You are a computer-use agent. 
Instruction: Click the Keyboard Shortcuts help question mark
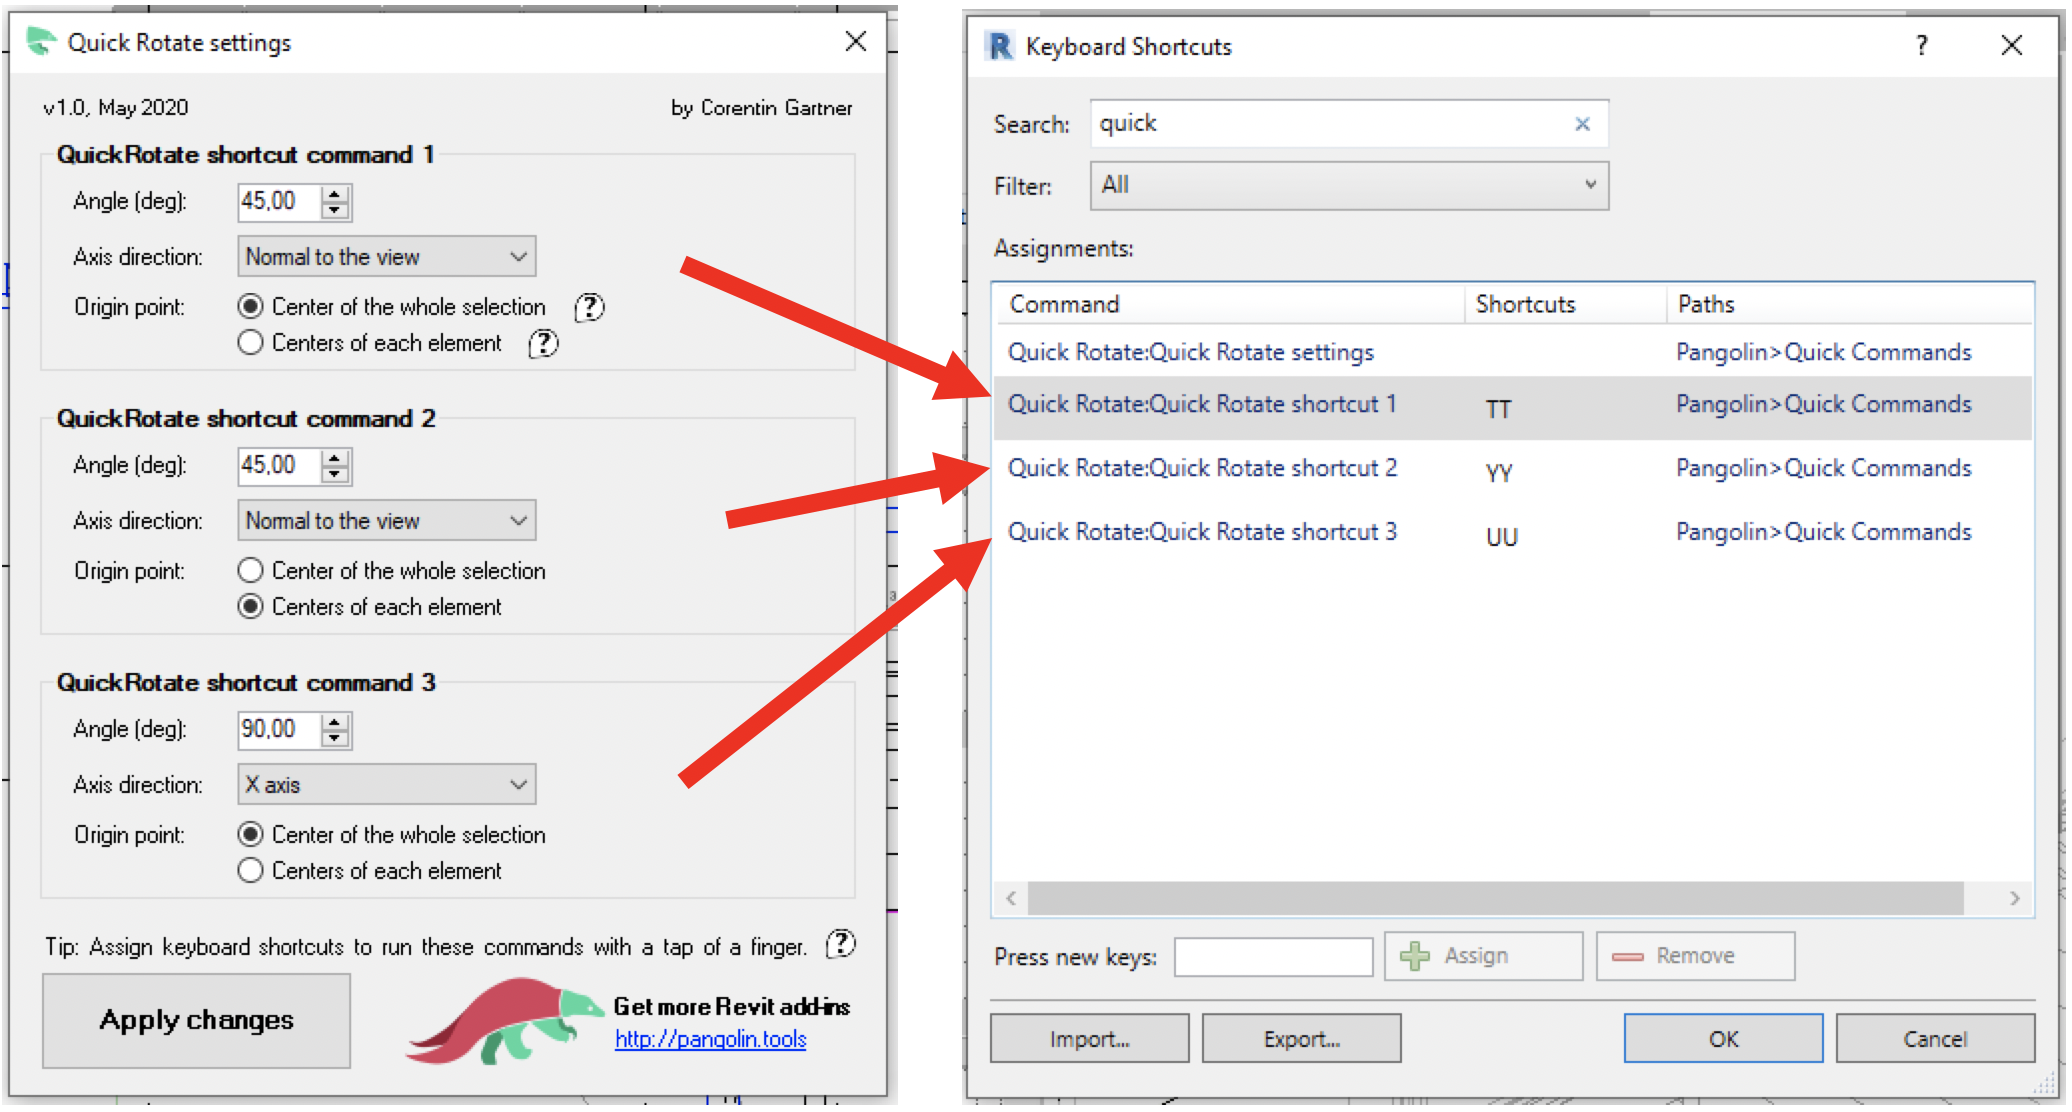(x=1921, y=45)
